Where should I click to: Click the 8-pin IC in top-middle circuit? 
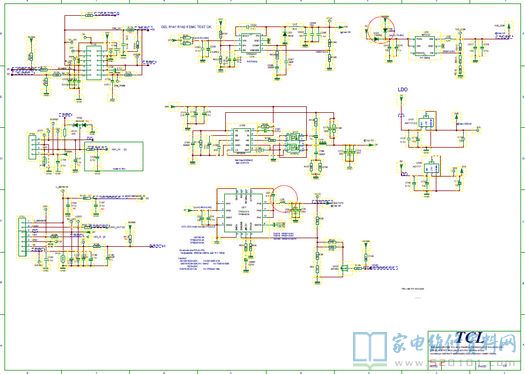pos(251,43)
